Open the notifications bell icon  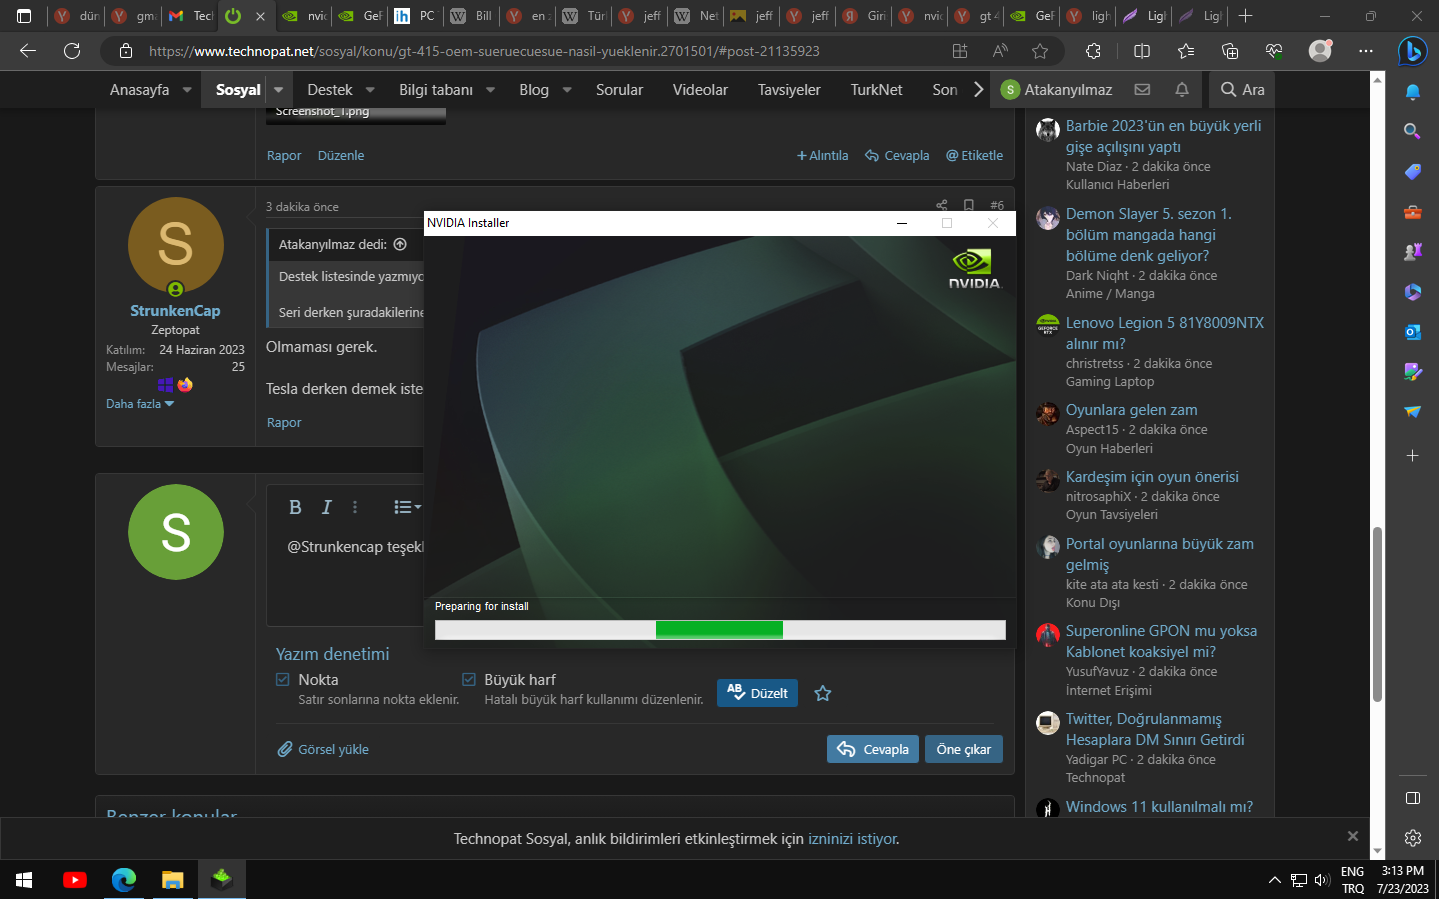click(x=1181, y=89)
